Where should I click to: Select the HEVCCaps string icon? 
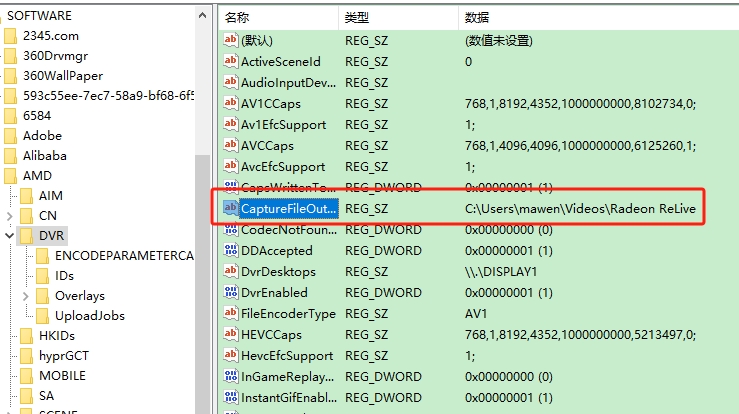click(x=230, y=334)
